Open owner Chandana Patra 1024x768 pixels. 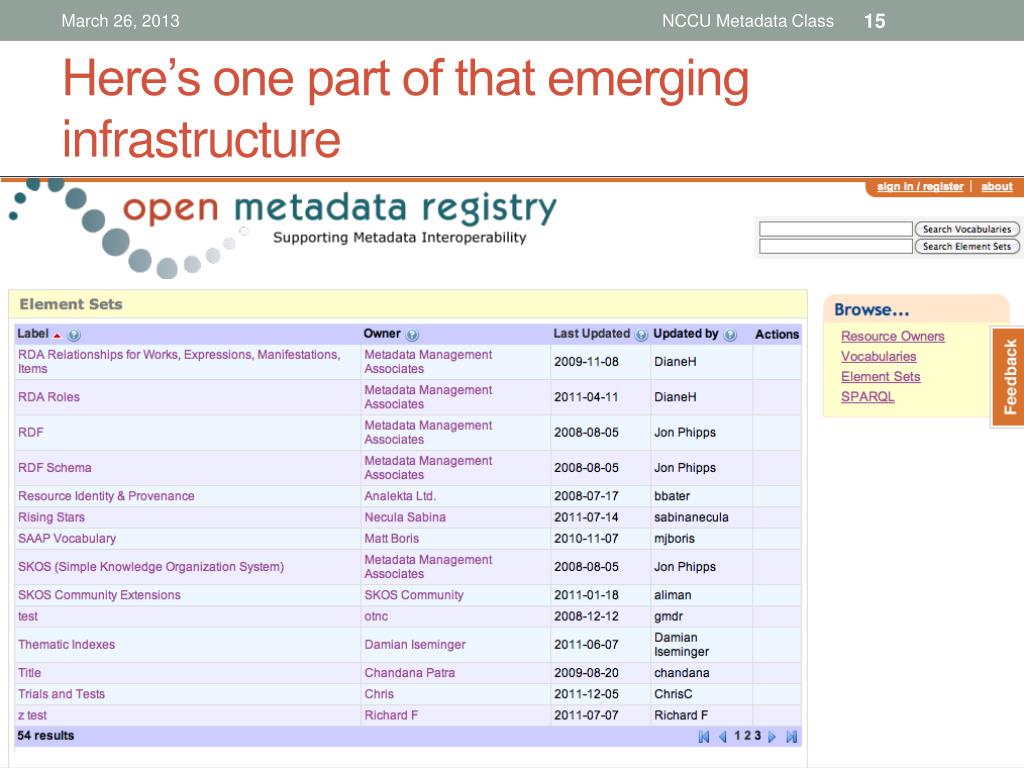click(x=409, y=673)
